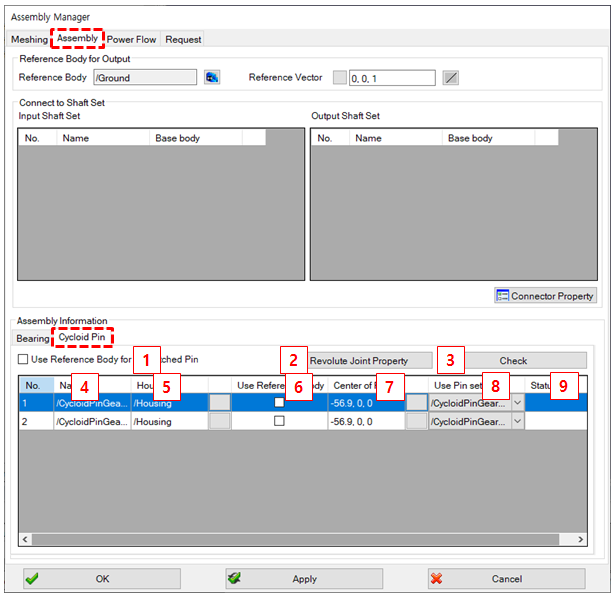Click the horizontal scrollbar right arrow
This screenshot has height=594, width=612.
click(x=580, y=539)
